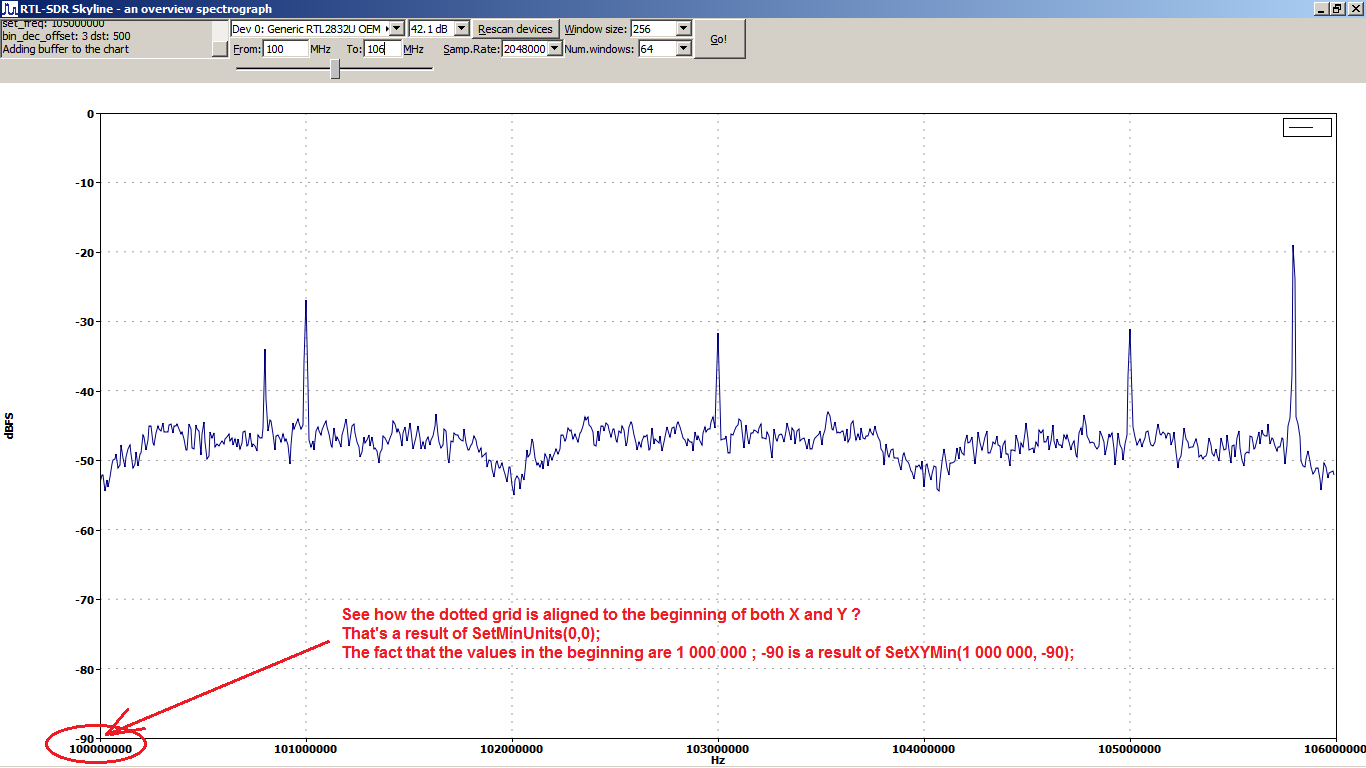Click the RTL-SDR Skyline title bar icon
This screenshot has width=1366, height=768.
[10, 8]
